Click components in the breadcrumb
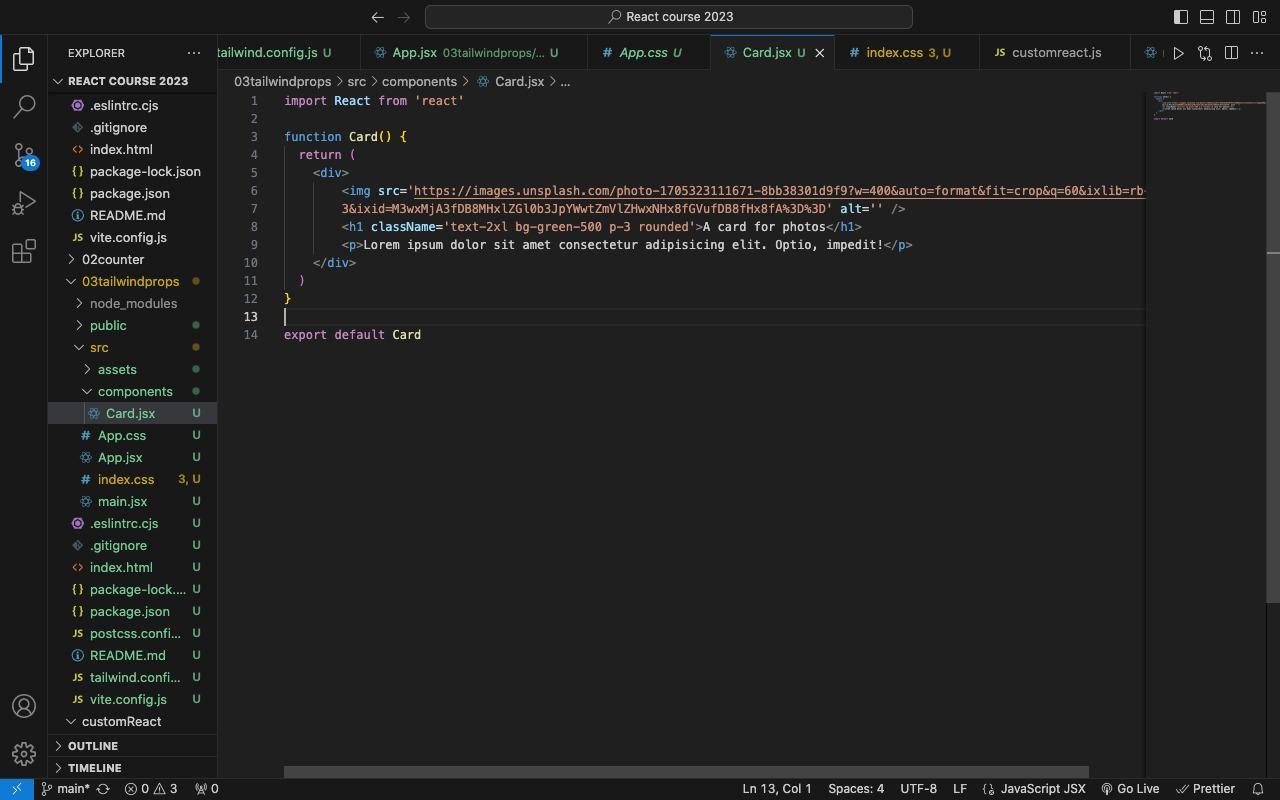The image size is (1280, 800). click(419, 81)
